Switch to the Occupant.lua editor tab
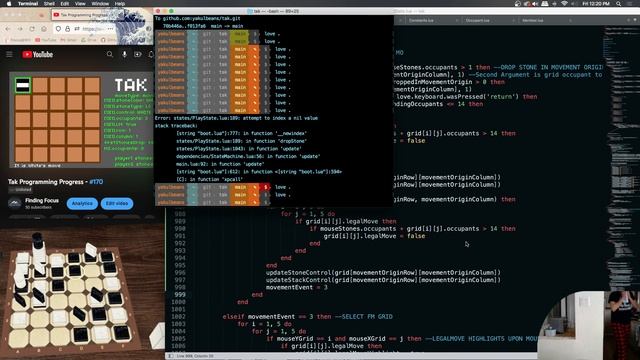Viewport: 640px width, 360px height. click(x=478, y=20)
